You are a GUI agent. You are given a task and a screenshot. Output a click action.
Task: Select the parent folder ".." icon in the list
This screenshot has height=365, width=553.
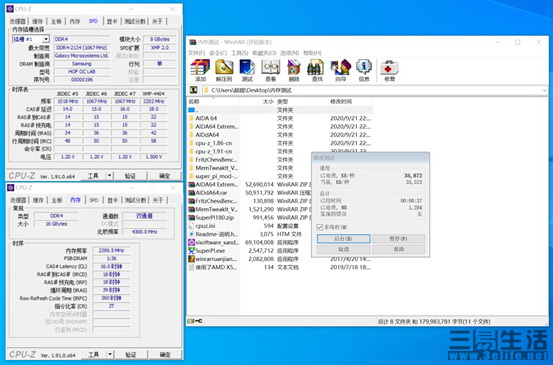pyautogui.click(x=192, y=110)
